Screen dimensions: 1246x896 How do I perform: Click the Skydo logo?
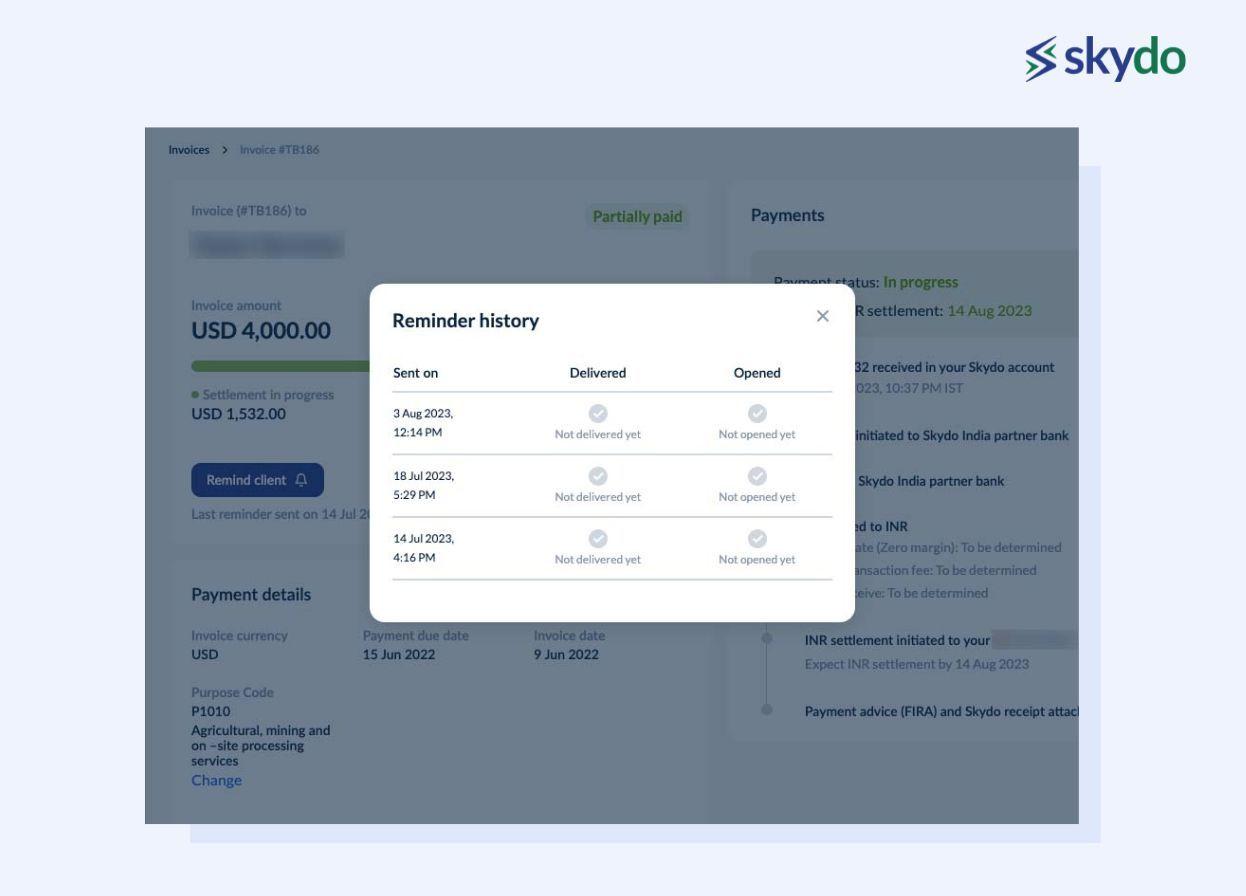point(1105,59)
